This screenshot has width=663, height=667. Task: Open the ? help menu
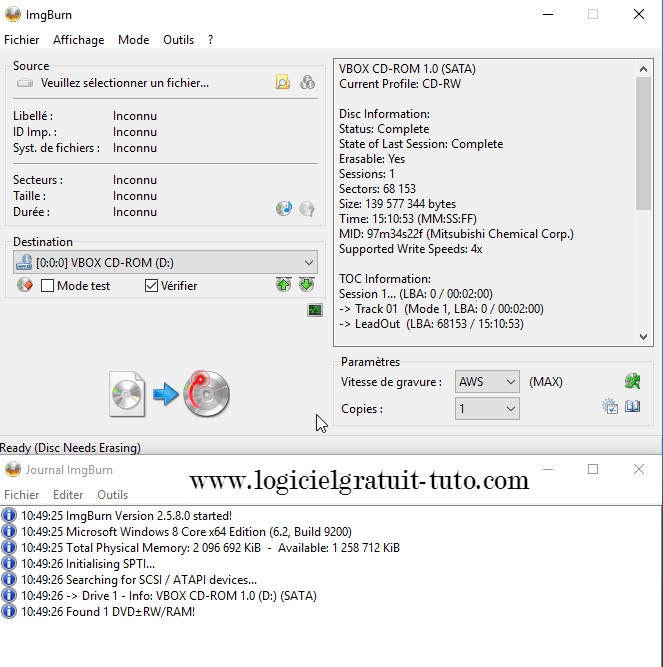tap(211, 40)
